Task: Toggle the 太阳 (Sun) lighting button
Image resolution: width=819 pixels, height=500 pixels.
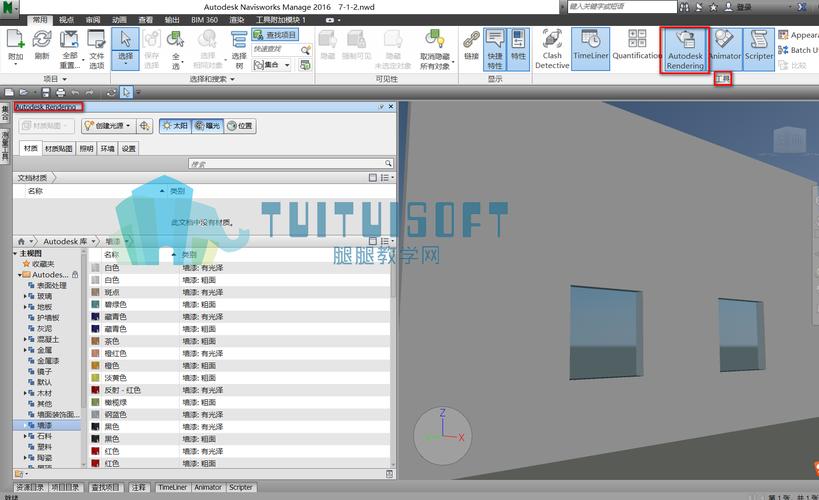Action: click(x=175, y=126)
